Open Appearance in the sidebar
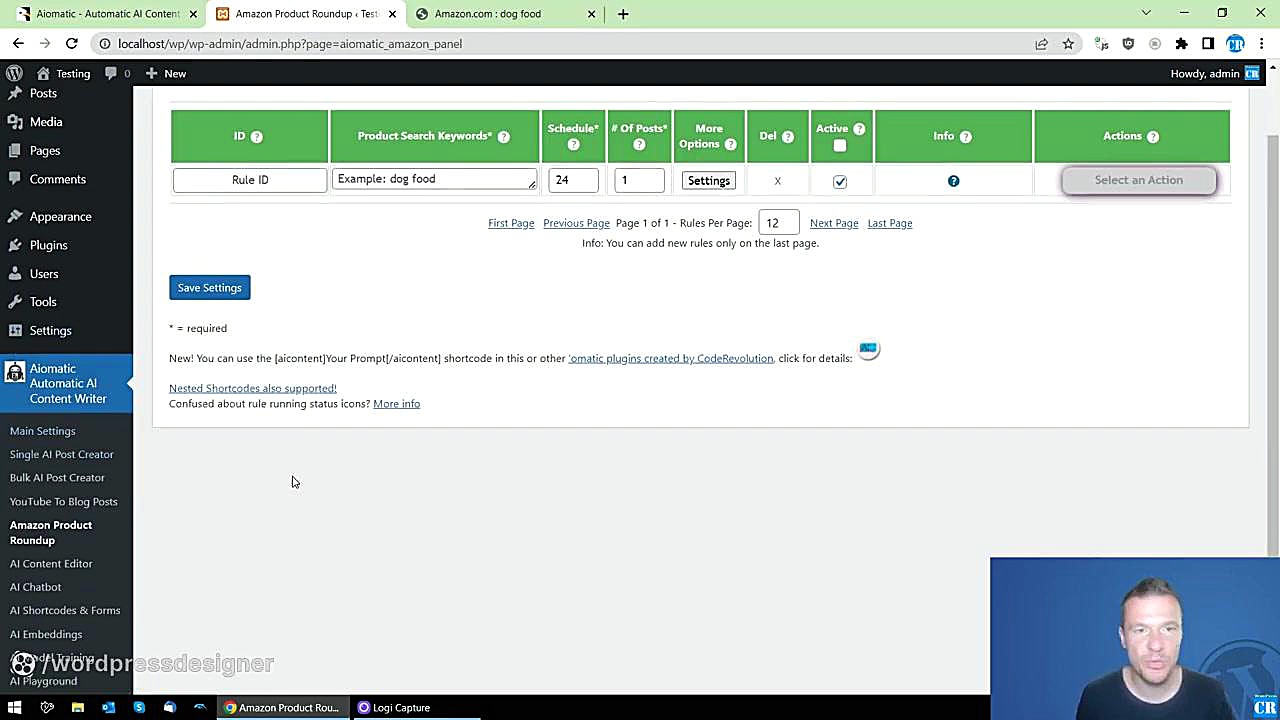 tap(60, 217)
